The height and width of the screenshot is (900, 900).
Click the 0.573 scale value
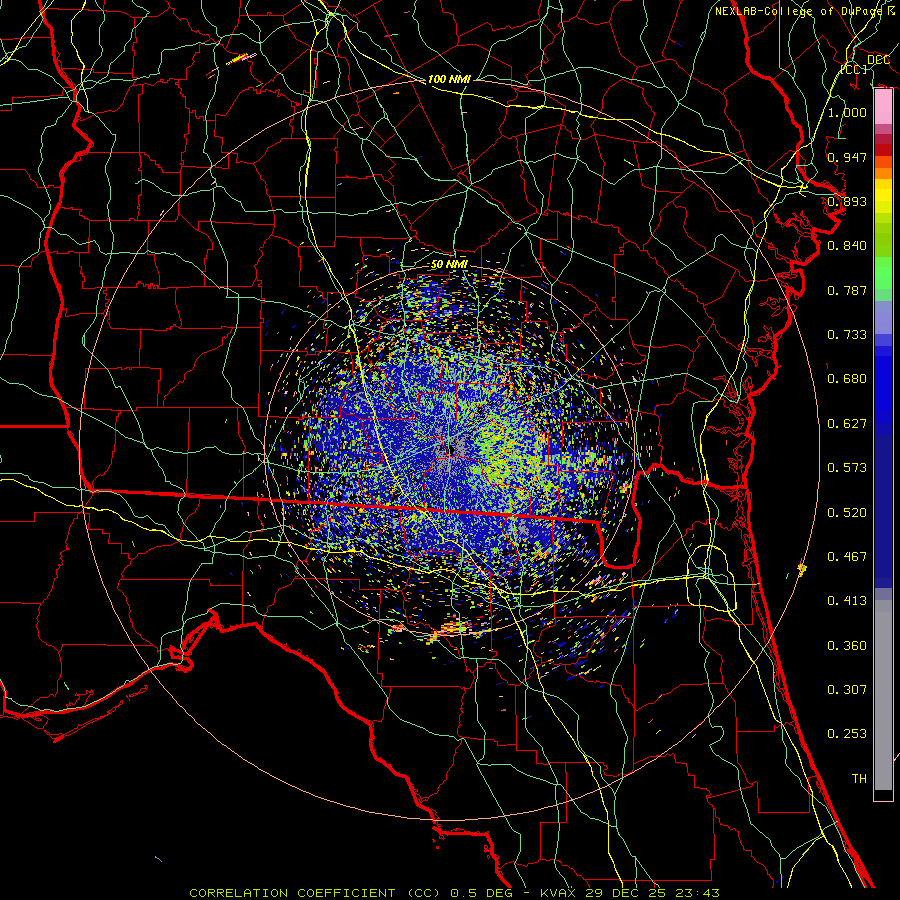(847, 468)
